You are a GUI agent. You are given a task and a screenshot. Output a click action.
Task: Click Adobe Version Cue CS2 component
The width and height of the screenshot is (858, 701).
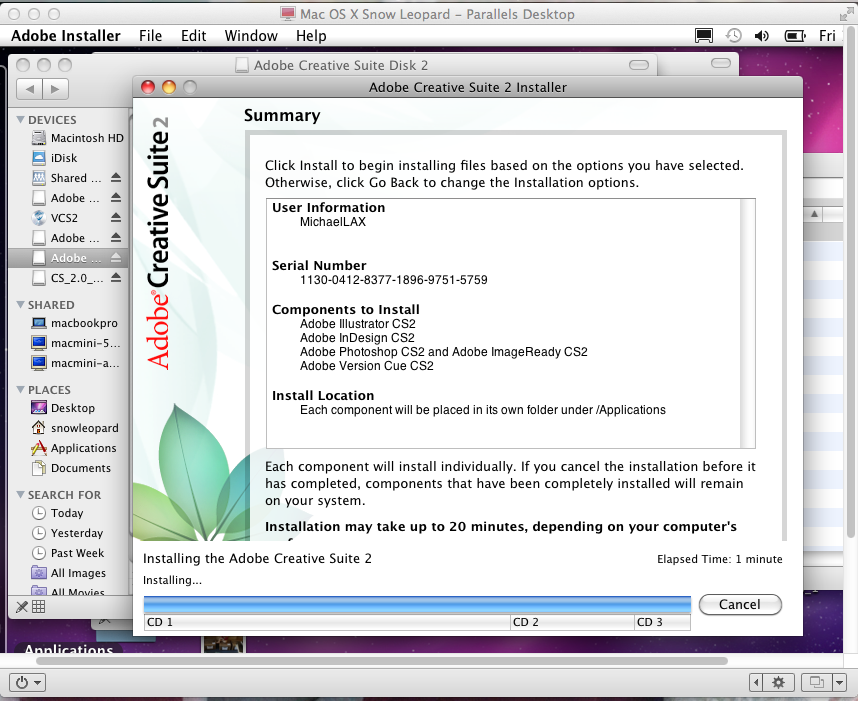[x=367, y=366]
